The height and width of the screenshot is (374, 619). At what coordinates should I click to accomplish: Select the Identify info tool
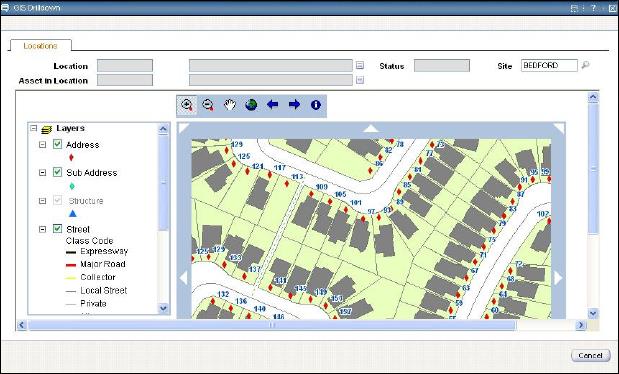[315, 105]
